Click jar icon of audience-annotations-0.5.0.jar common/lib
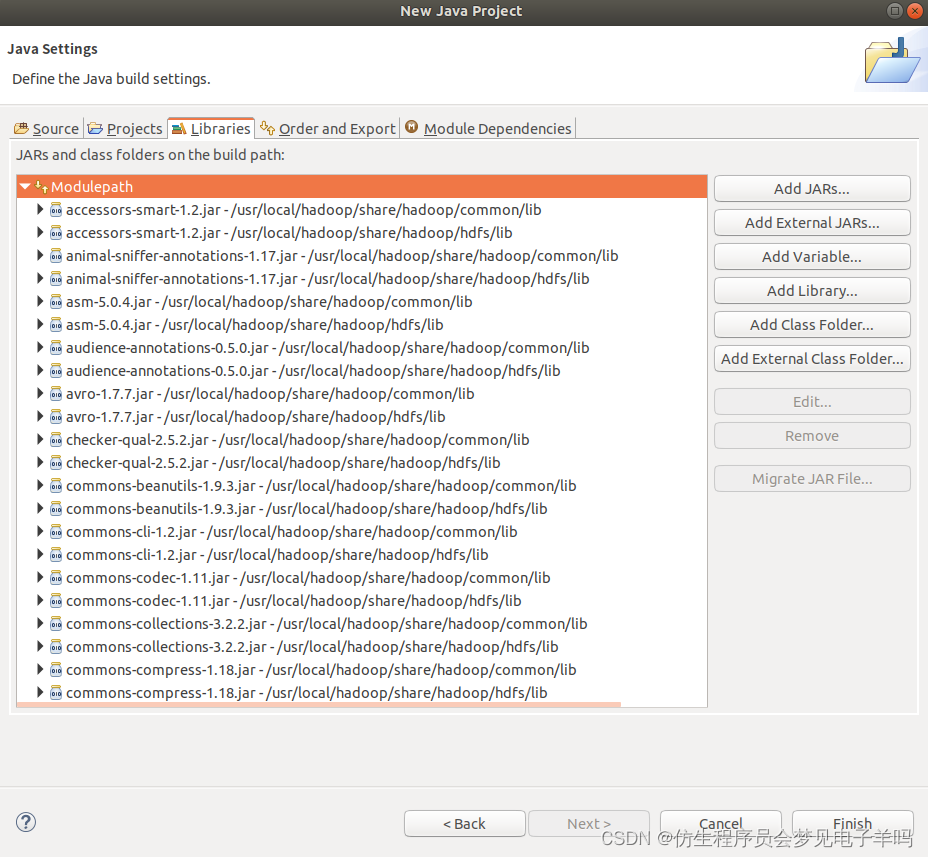Viewport: 928px width, 857px height. tap(56, 348)
